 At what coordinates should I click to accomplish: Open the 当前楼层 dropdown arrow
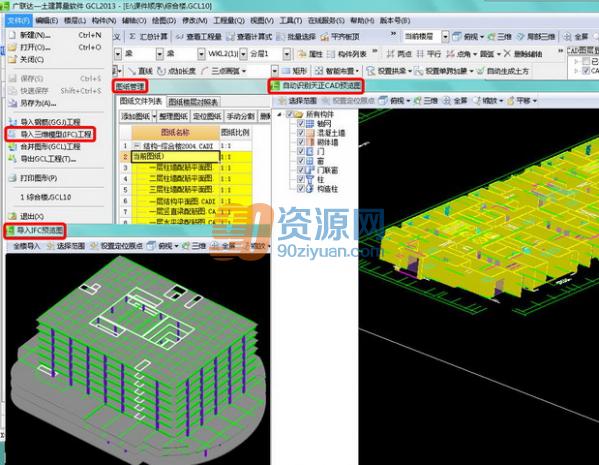(x=445, y=37)
